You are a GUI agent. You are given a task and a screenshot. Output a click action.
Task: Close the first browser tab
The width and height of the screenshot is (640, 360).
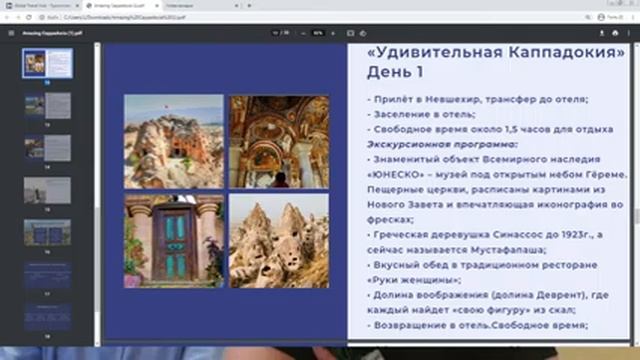(76, 6)
